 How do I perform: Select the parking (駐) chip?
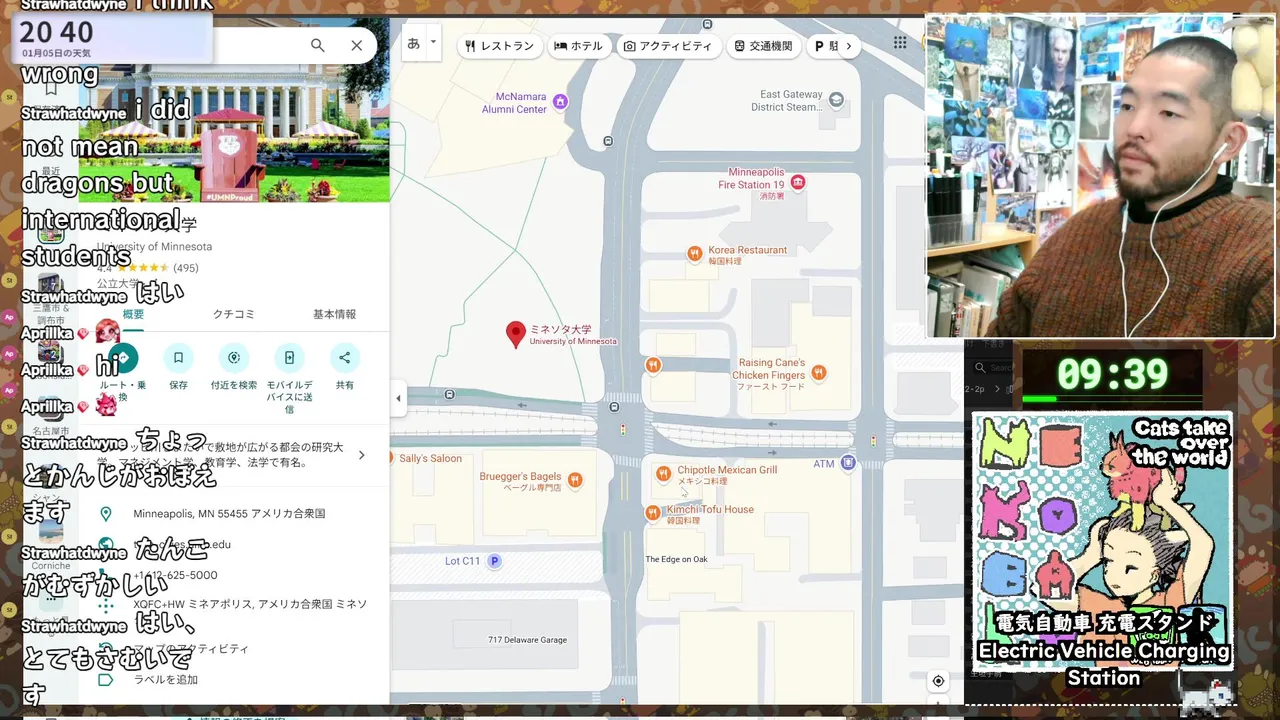826,46
